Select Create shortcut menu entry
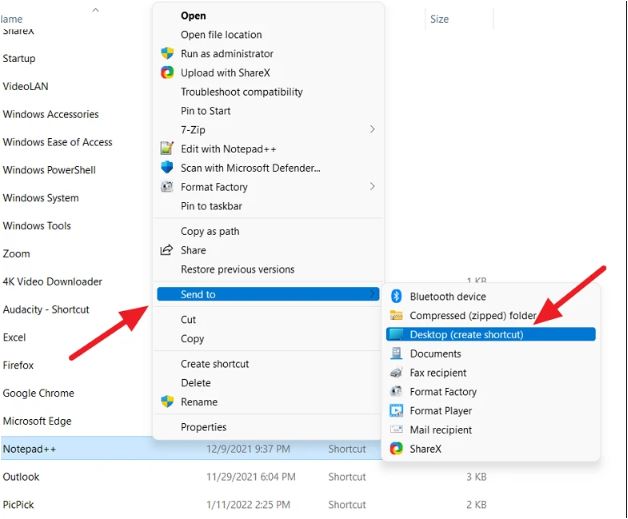Screen dimensions: 628x519 (x=215, y=364)
